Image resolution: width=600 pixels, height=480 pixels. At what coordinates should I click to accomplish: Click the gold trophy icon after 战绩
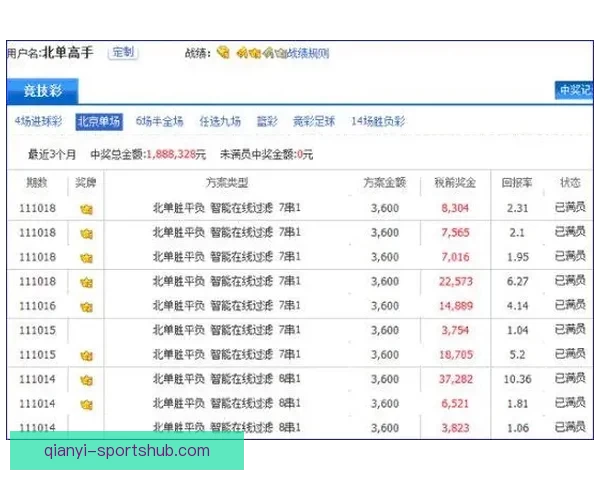(223, 52)
